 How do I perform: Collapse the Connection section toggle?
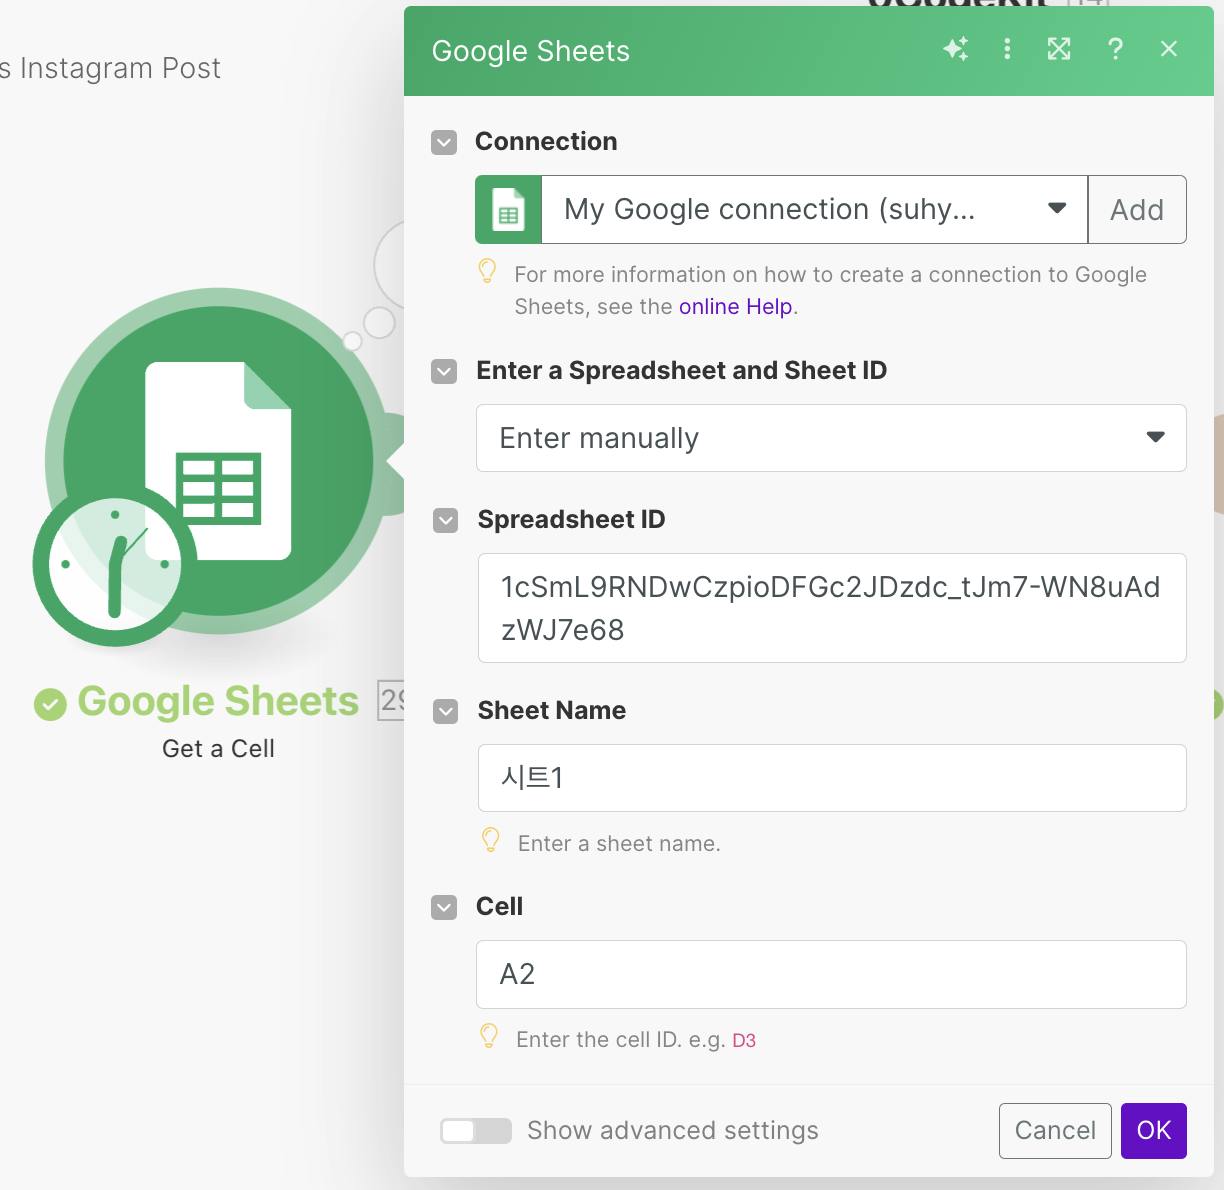pos(444,142)
